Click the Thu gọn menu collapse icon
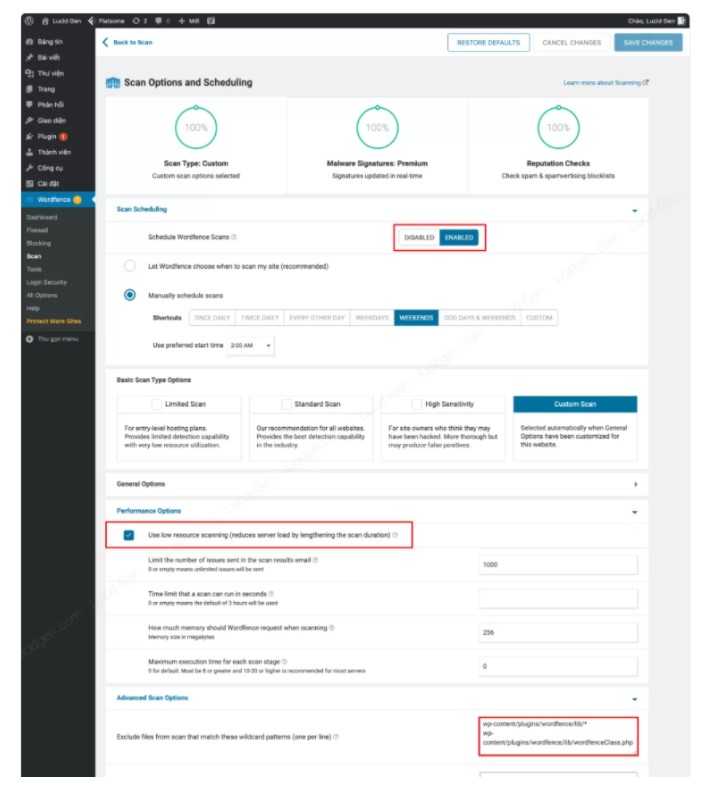Viewport: 705px width, 789px height. pos(30,339)
